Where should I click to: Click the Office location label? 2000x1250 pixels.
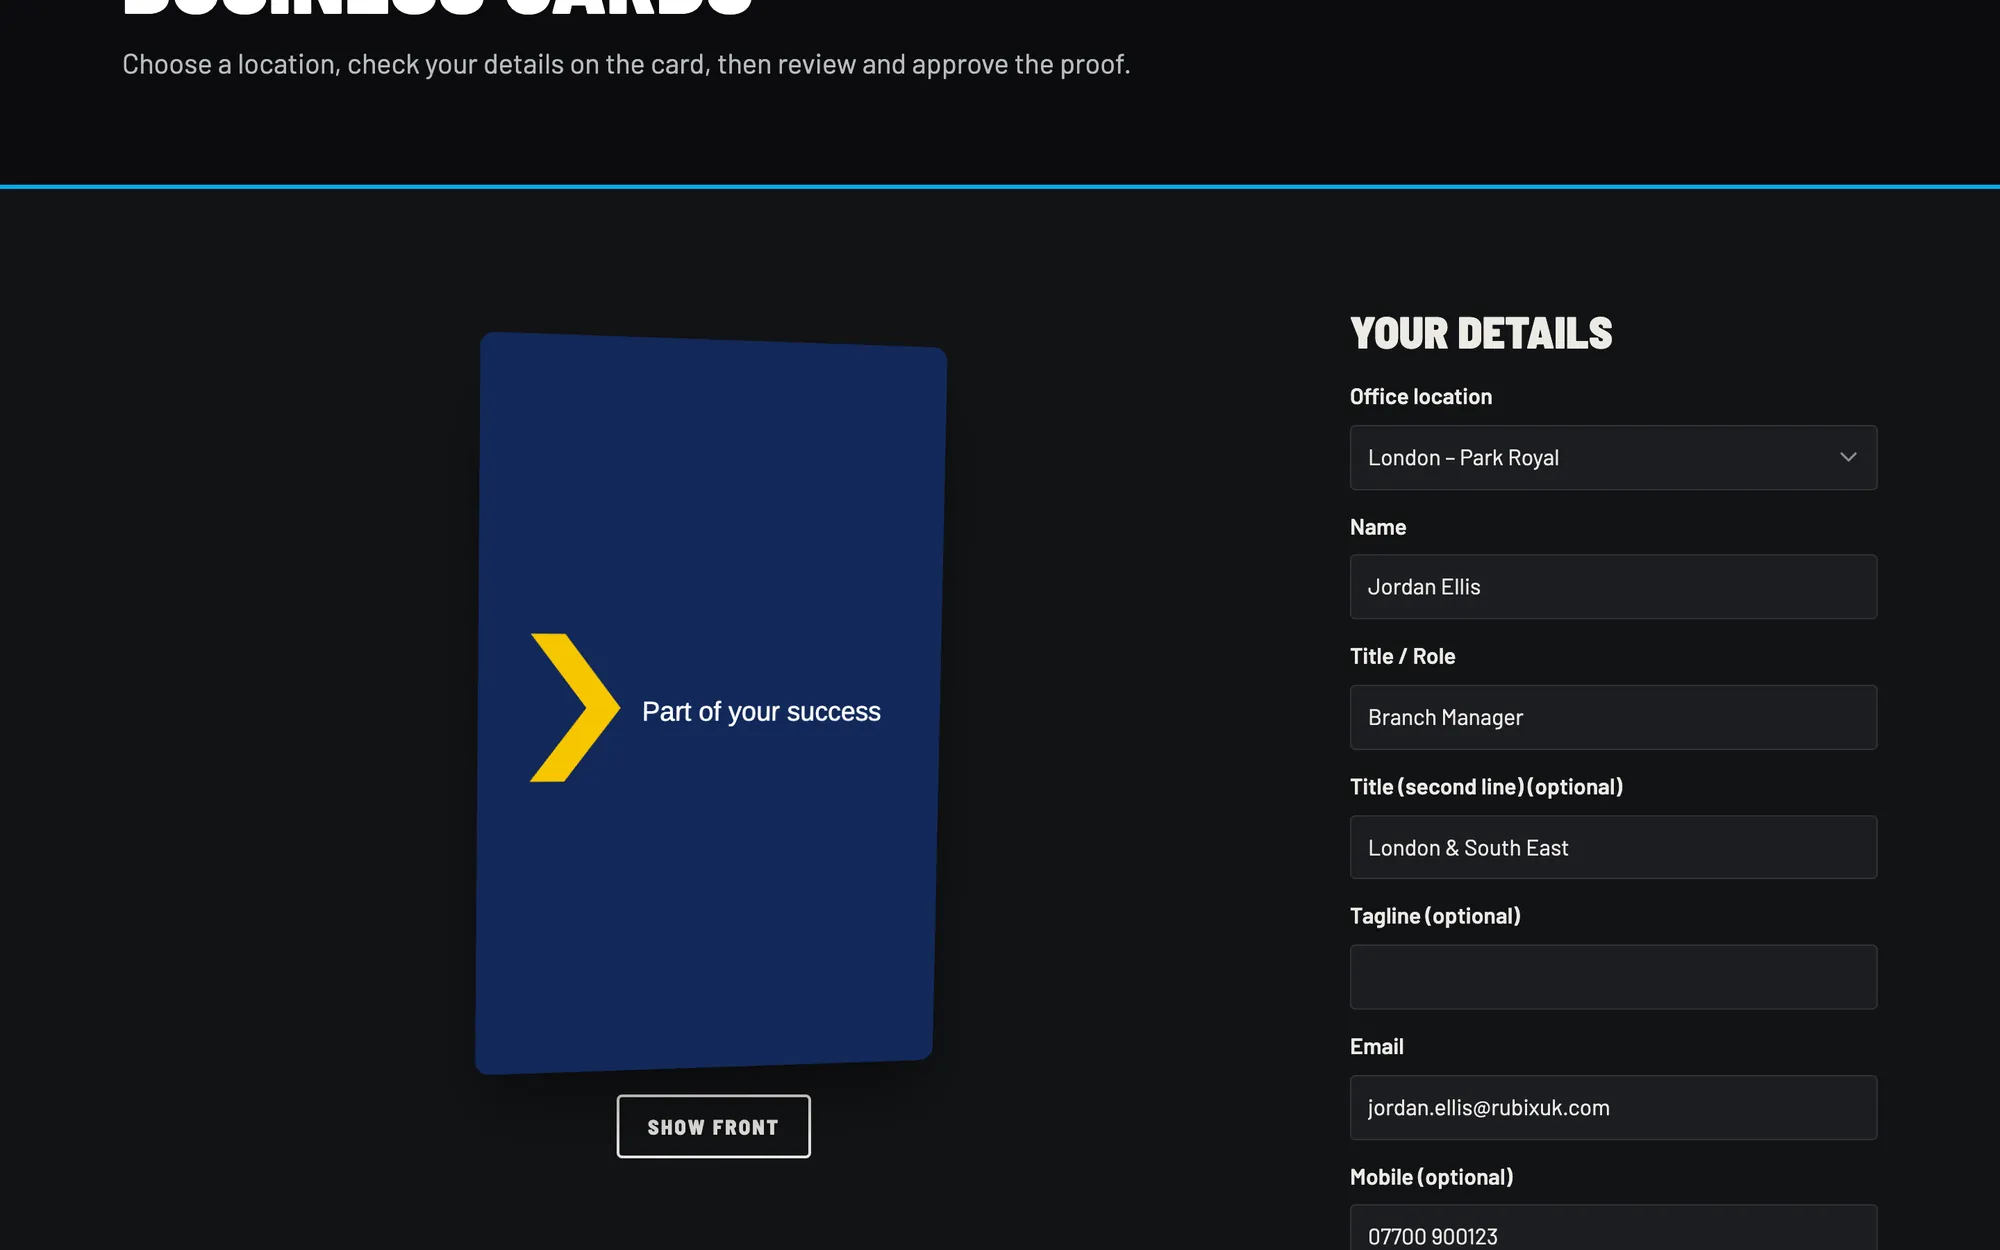coord(1421,397)
